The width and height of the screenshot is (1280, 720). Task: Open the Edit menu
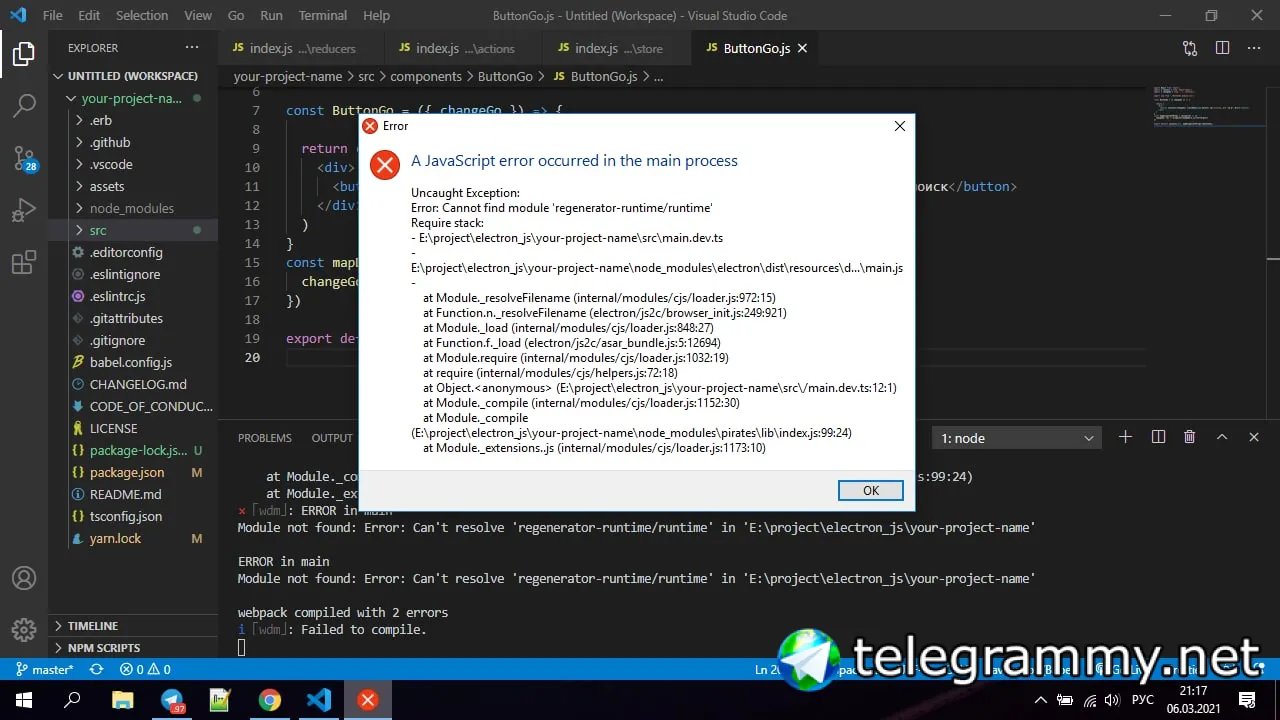coord(89,15)
